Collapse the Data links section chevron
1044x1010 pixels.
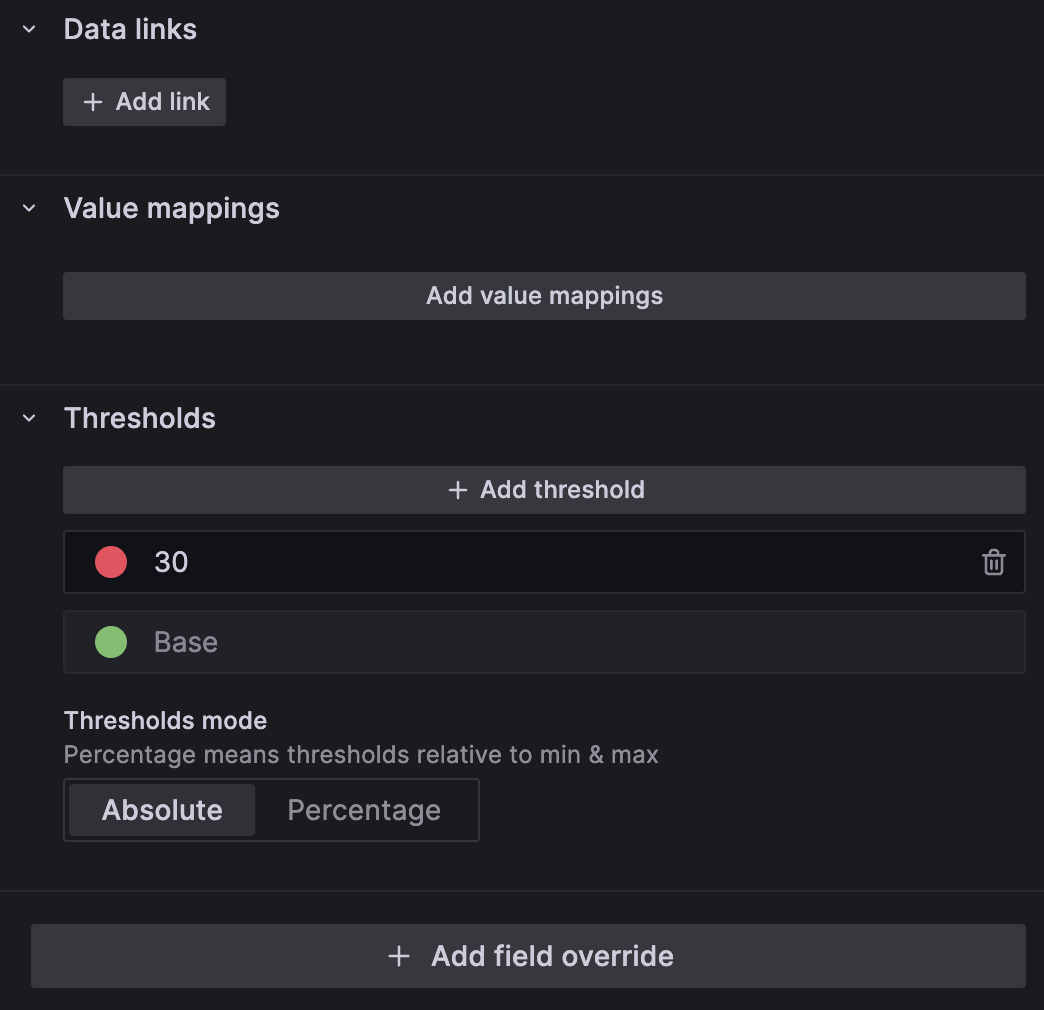click(29, 29)
